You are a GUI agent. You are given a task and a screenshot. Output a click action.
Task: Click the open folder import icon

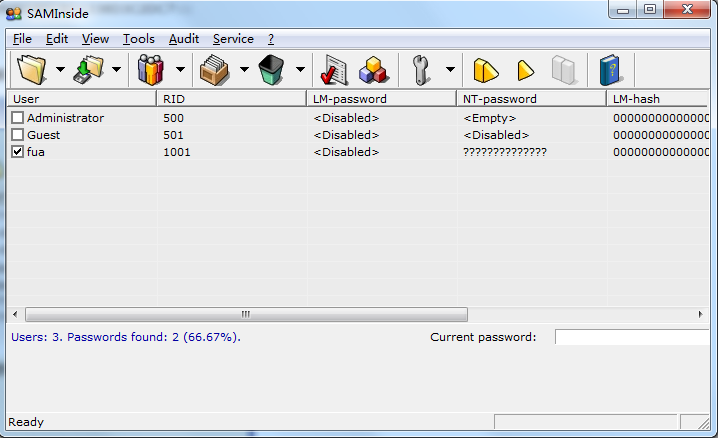pos(32,70)
